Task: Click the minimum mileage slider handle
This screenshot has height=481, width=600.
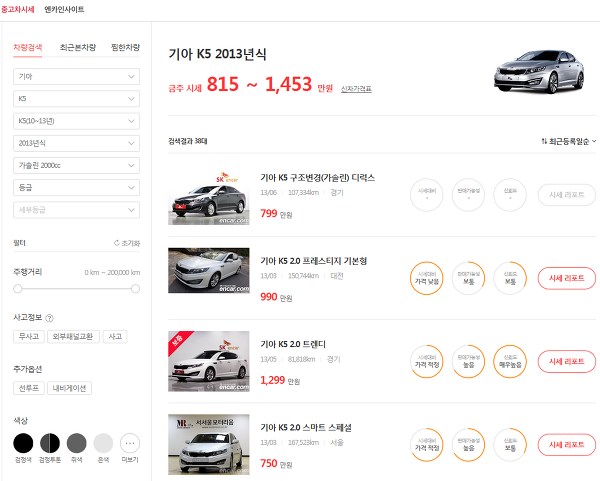Action: click(x=18, y=289)
